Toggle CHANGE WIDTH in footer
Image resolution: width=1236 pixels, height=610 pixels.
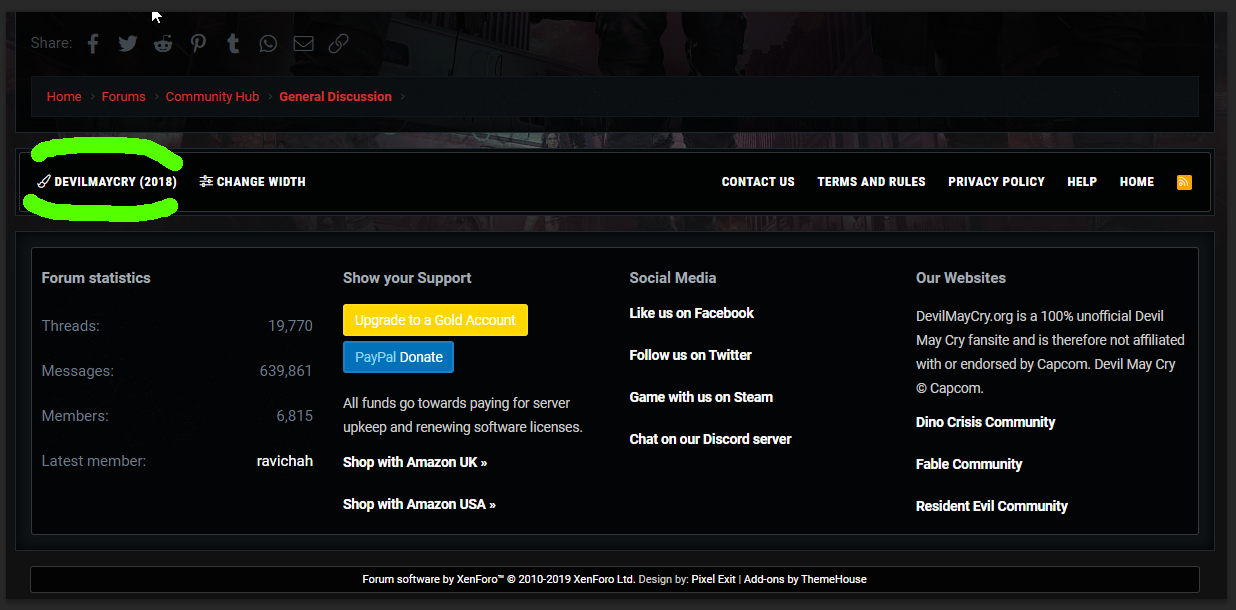(253, 182)
